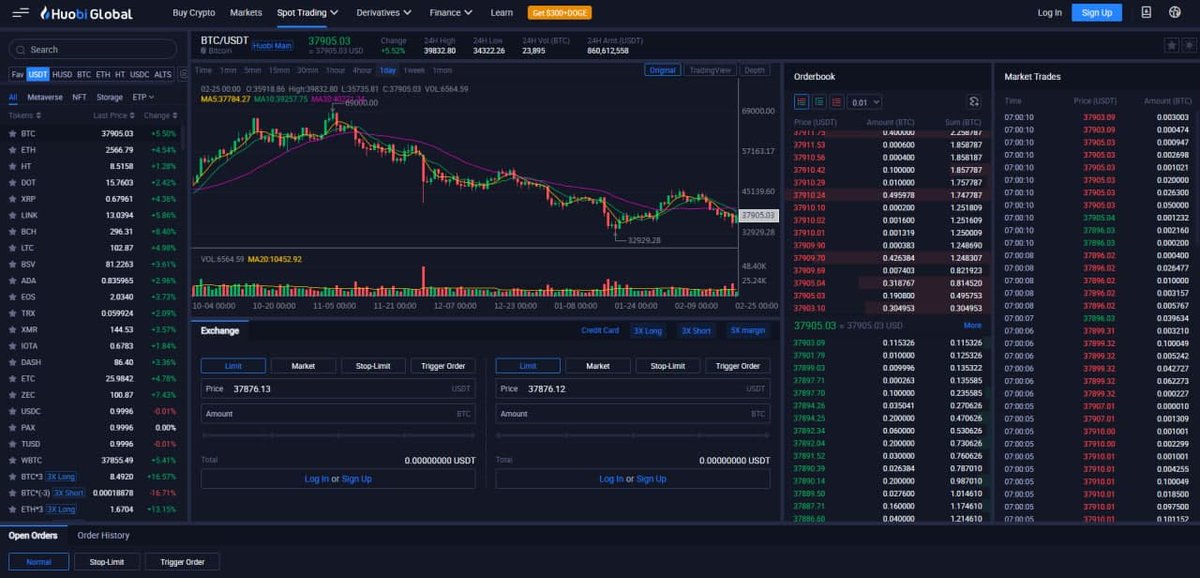Click More link in orderbook
Viewport: 1200px width, 578px height.
tap(972, 326)
